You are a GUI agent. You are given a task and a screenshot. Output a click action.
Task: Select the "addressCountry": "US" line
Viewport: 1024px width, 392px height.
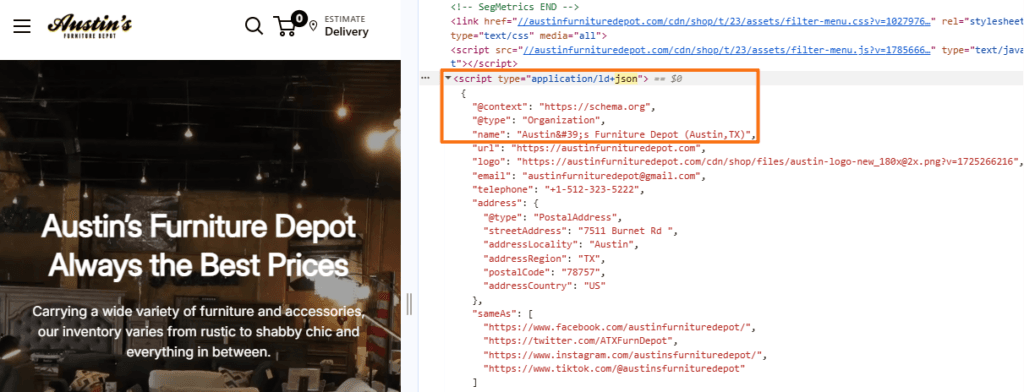pos(545,286)
